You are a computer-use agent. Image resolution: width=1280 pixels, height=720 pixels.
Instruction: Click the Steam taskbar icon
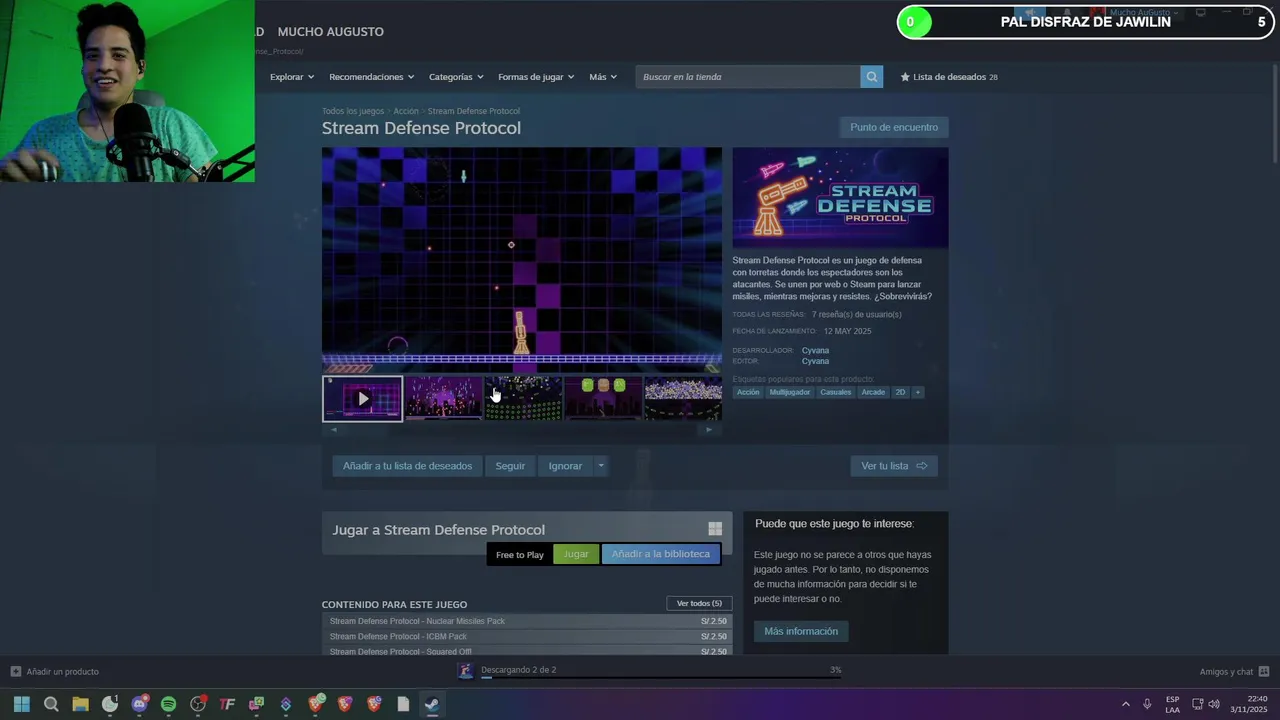[x=432, y=704]
